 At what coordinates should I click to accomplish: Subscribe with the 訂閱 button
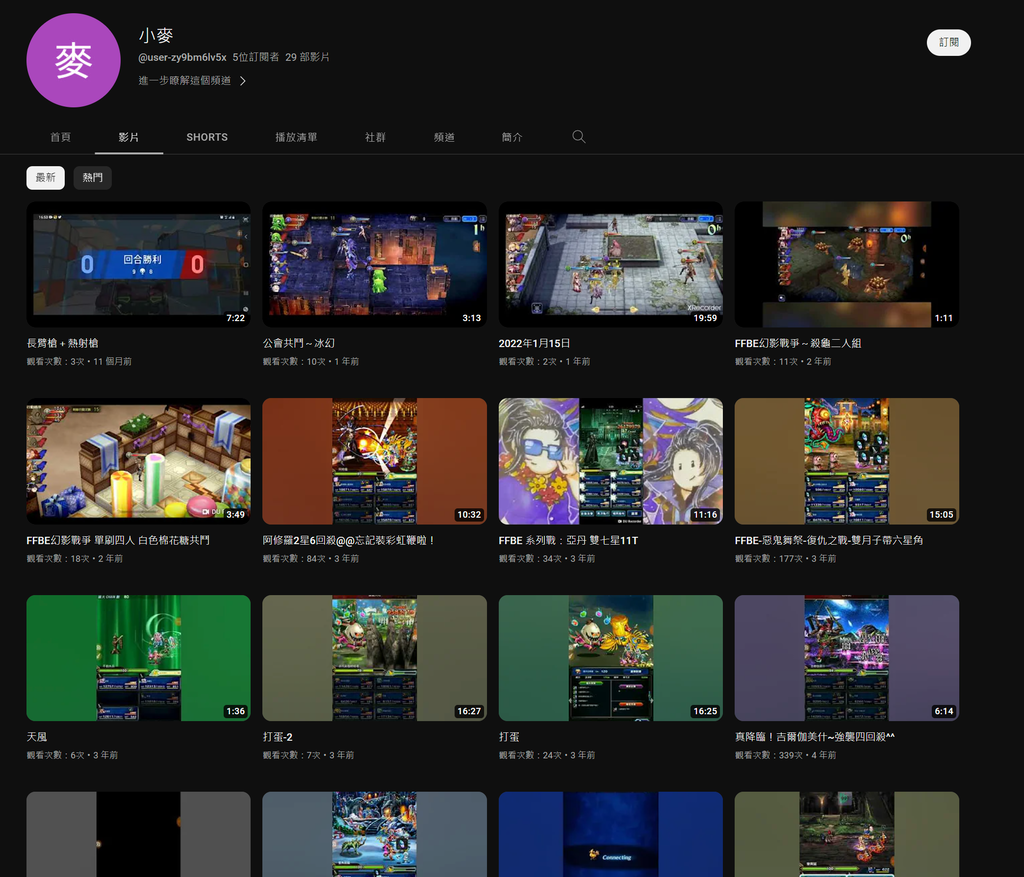pos(948,42)
